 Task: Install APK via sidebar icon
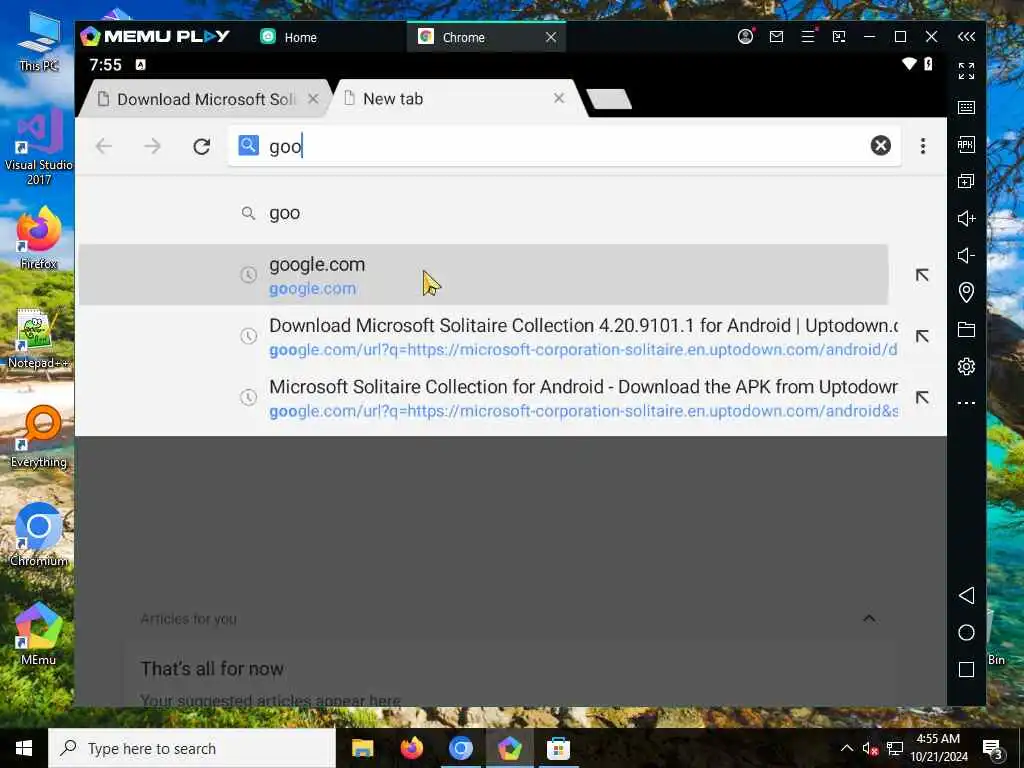tap(967, 144)
